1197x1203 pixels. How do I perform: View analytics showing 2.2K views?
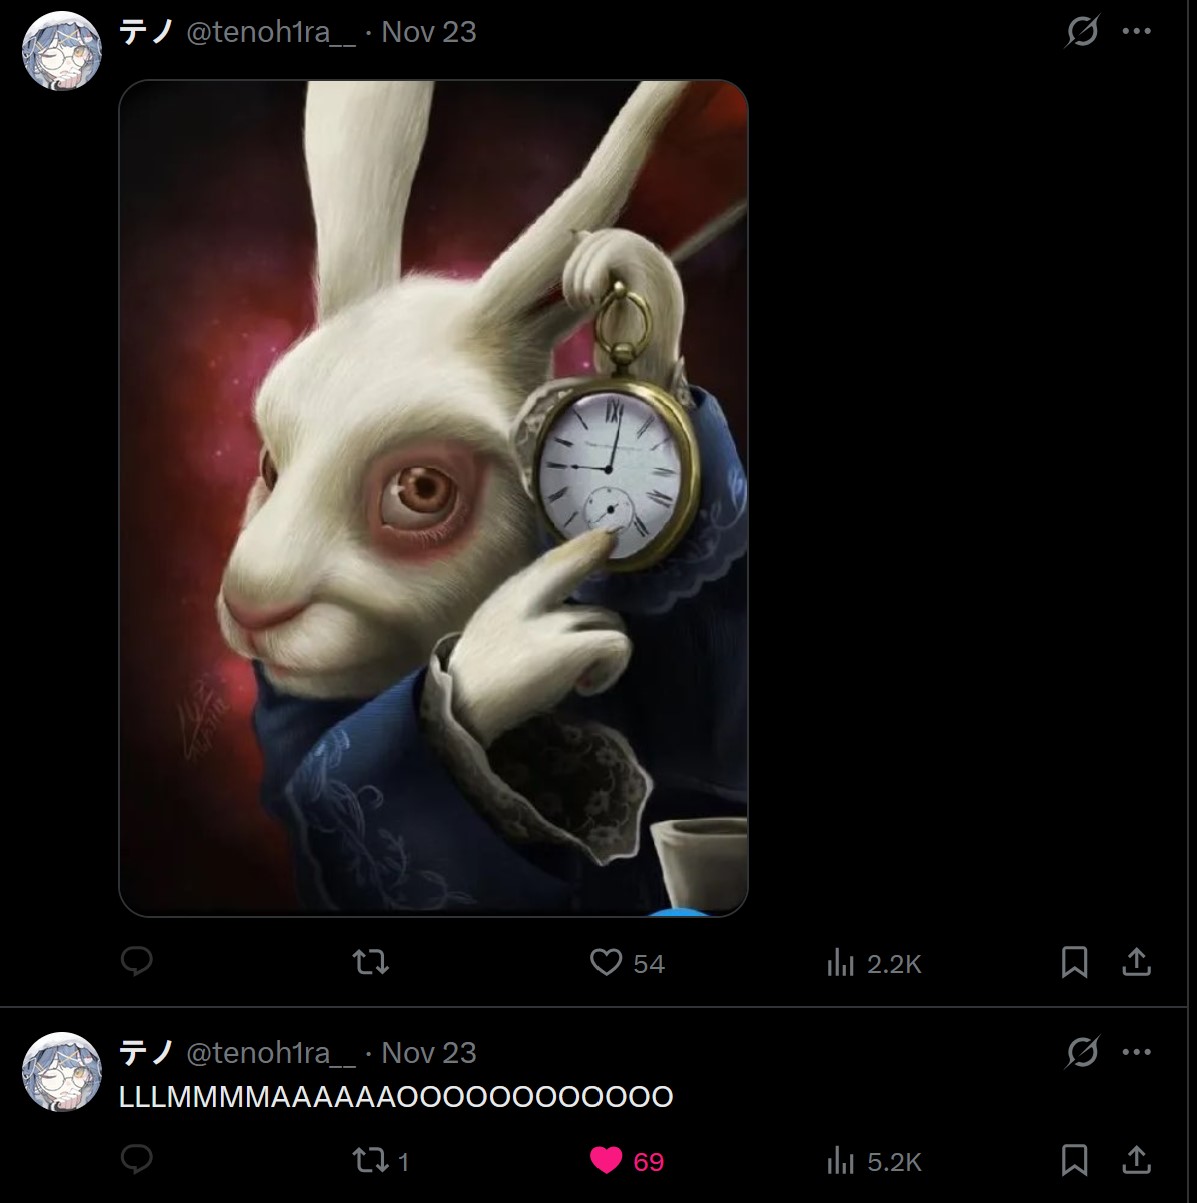pyautogui.click(x=873, y=963)
